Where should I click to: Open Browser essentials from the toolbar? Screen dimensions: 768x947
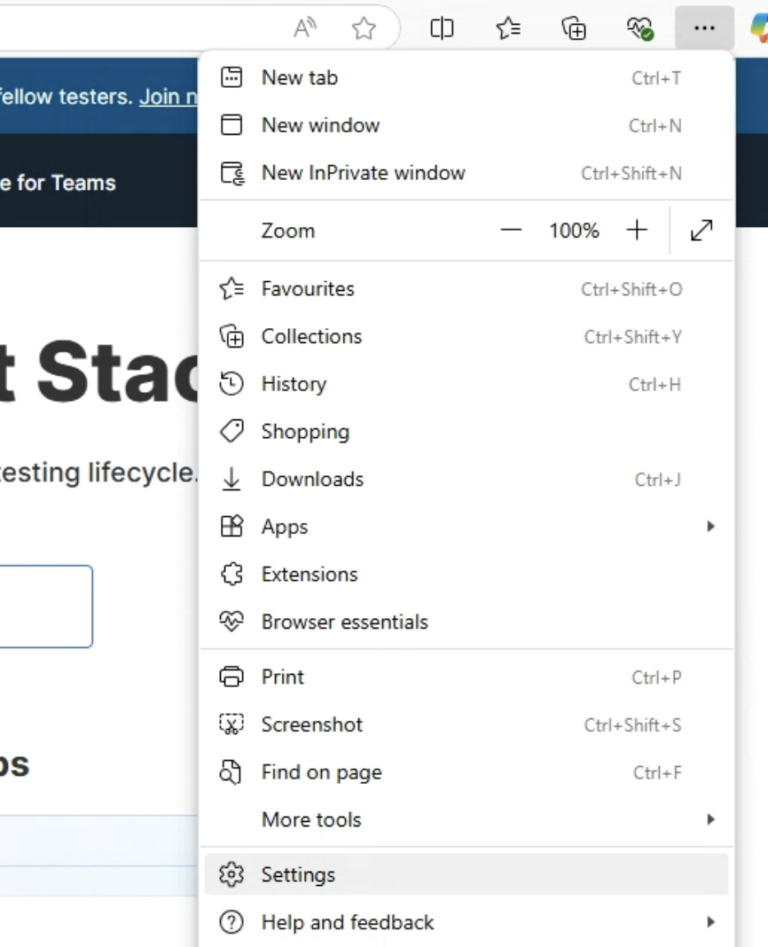(640, 28)
